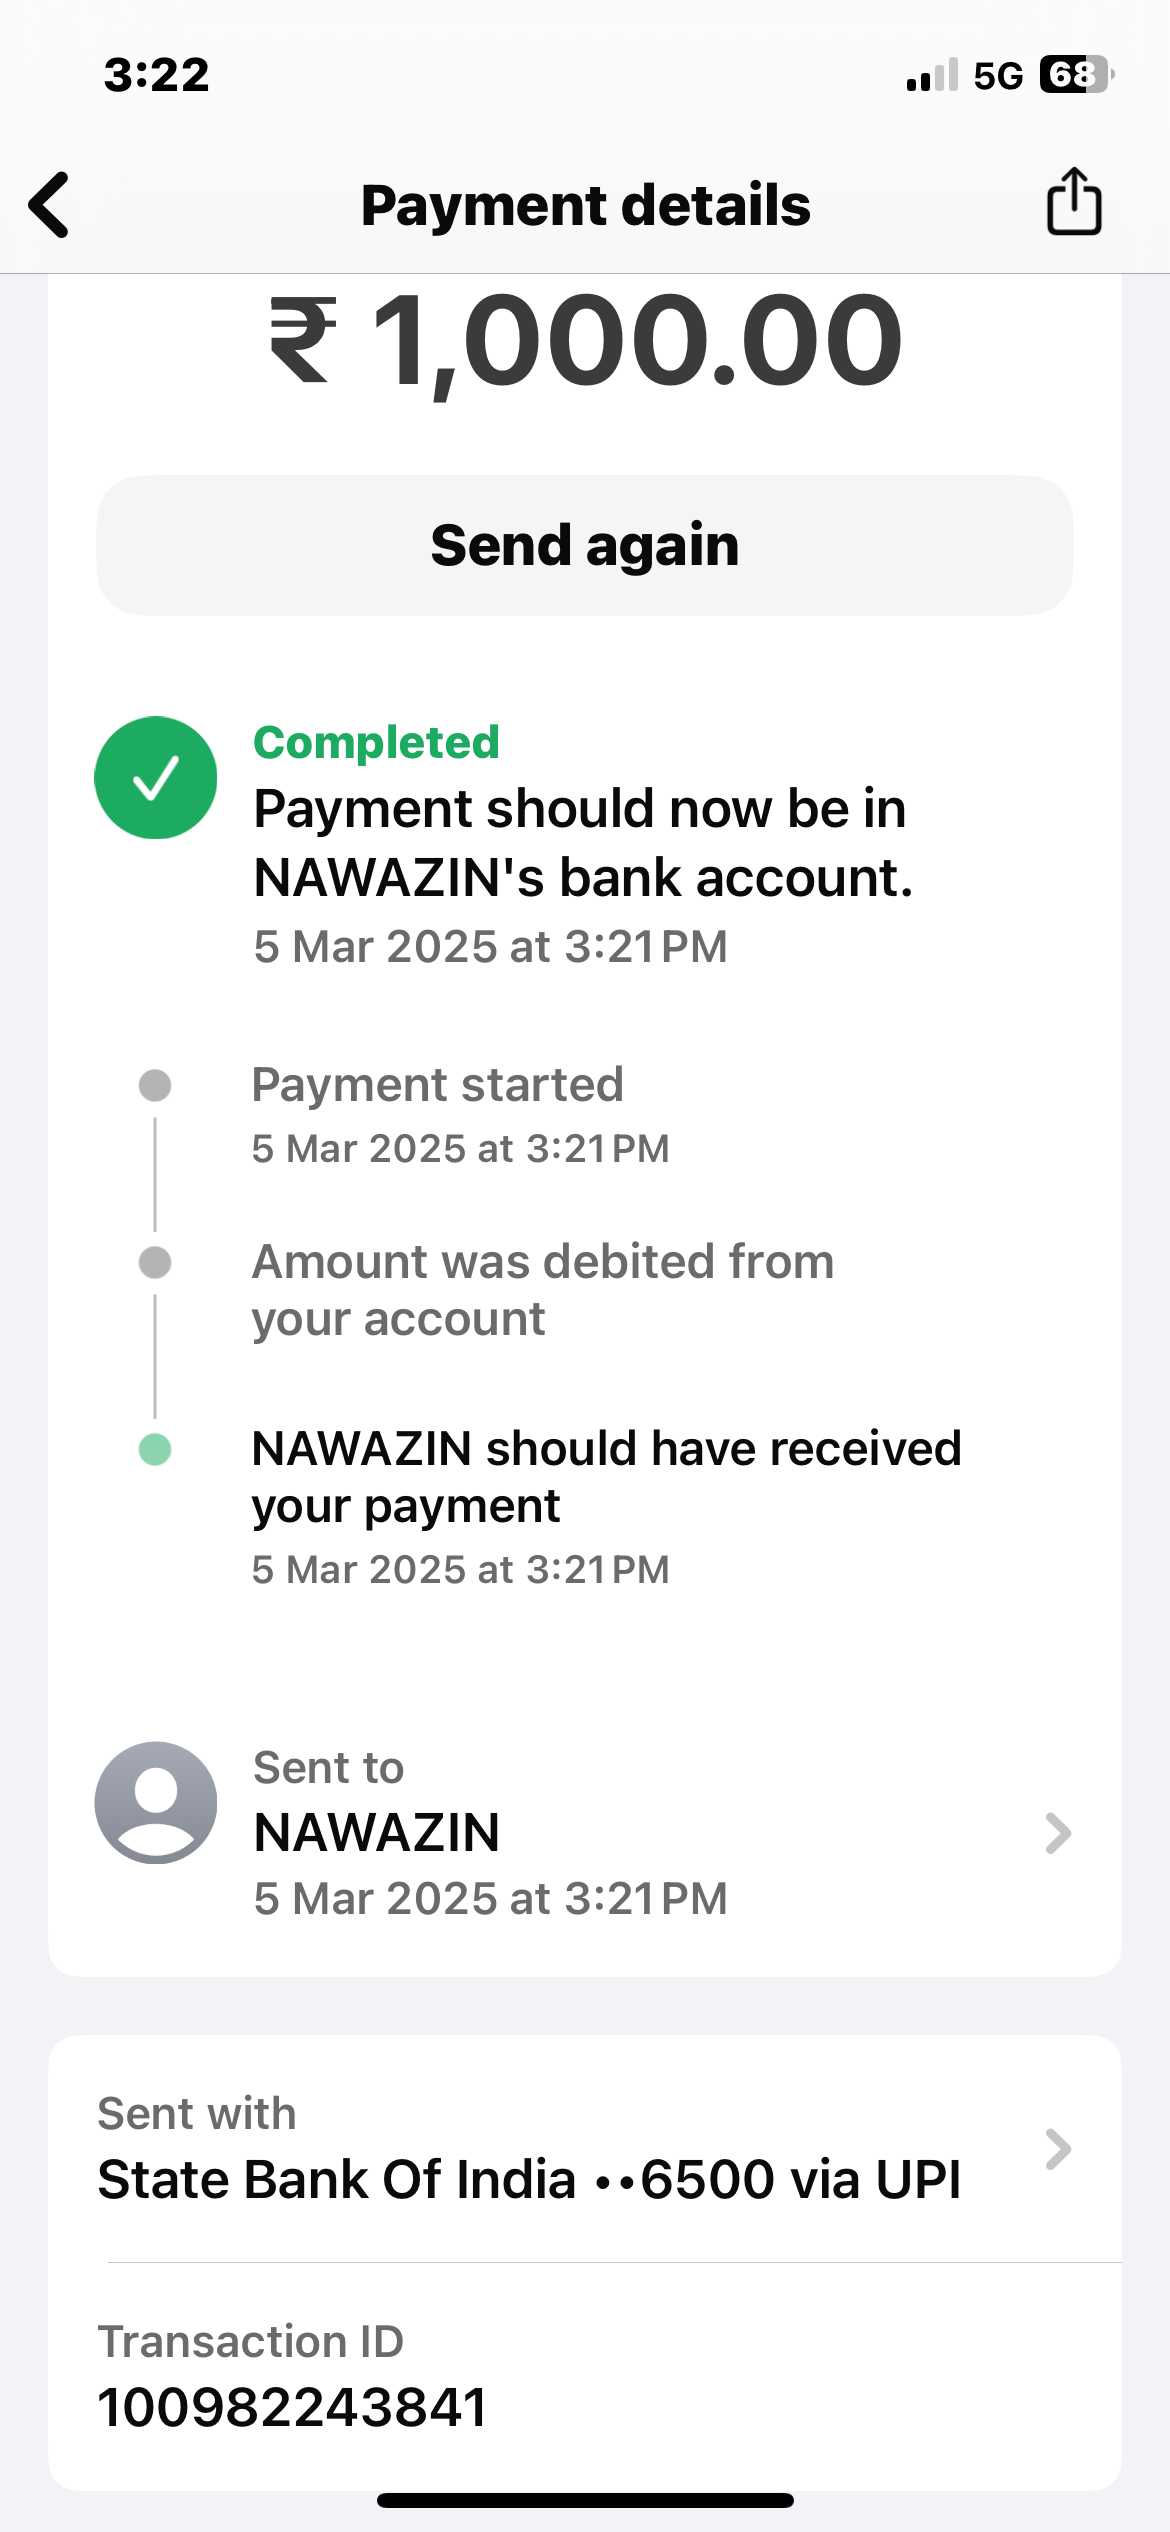Tap the Amount debited timeline dot
Image resolution: width=1170 pixels, height=2532 pixels.
(155, 1262)
